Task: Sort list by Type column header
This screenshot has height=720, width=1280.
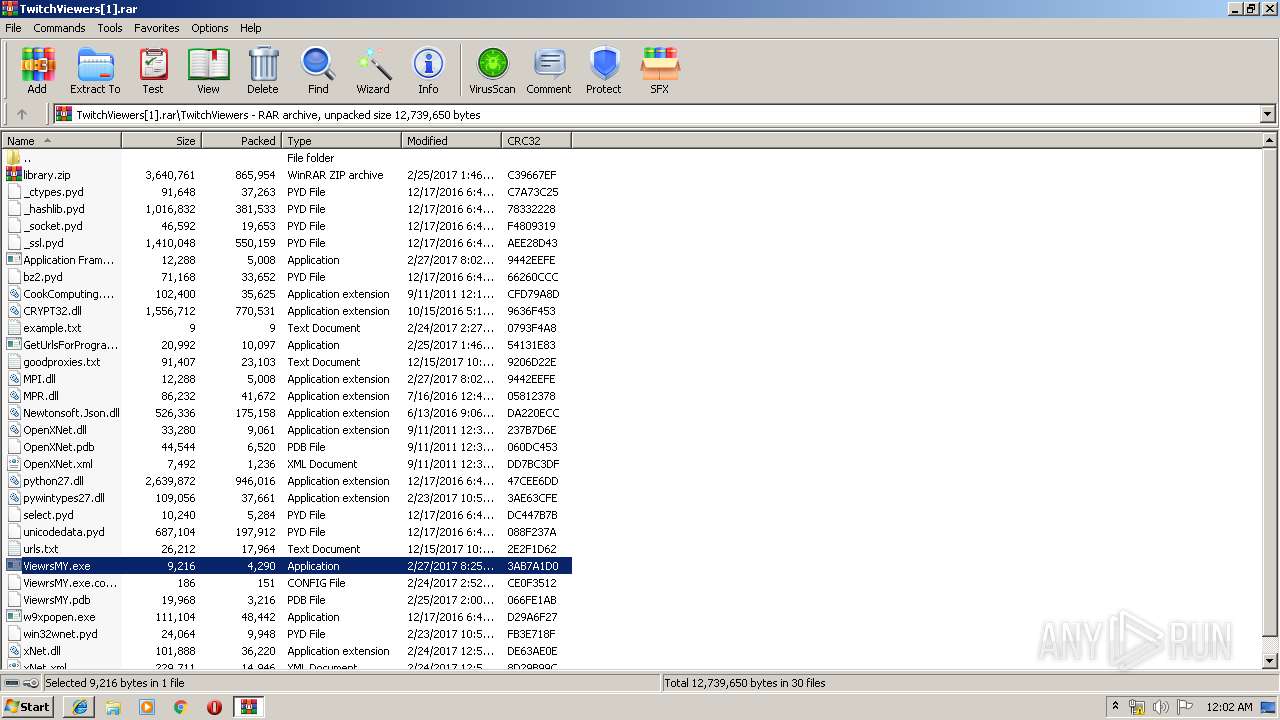Action: 341,141
